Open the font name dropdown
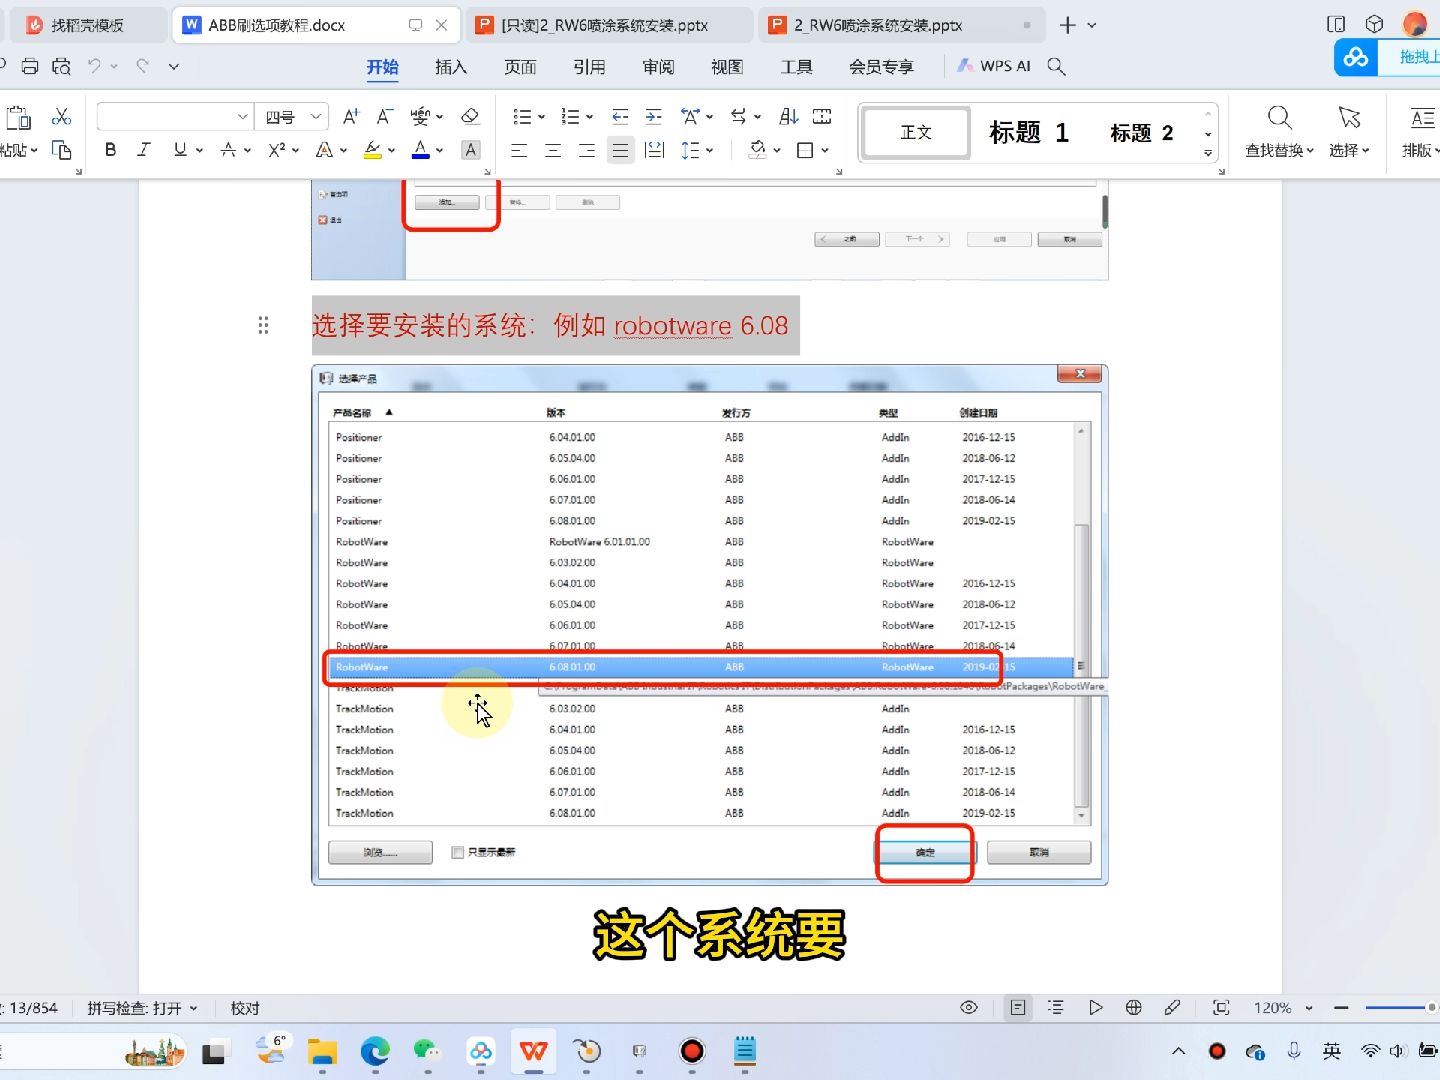 tap(243, 117)
